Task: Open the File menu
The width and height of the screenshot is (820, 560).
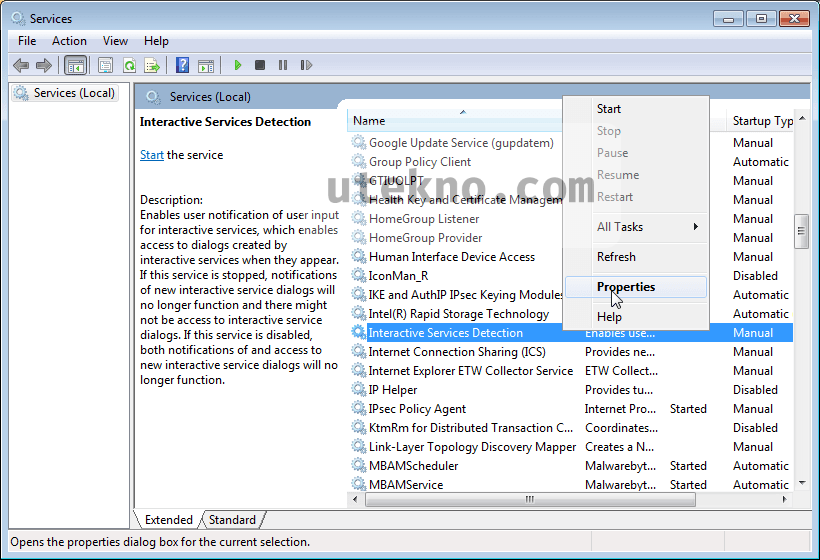Action: tap(27, 41)
